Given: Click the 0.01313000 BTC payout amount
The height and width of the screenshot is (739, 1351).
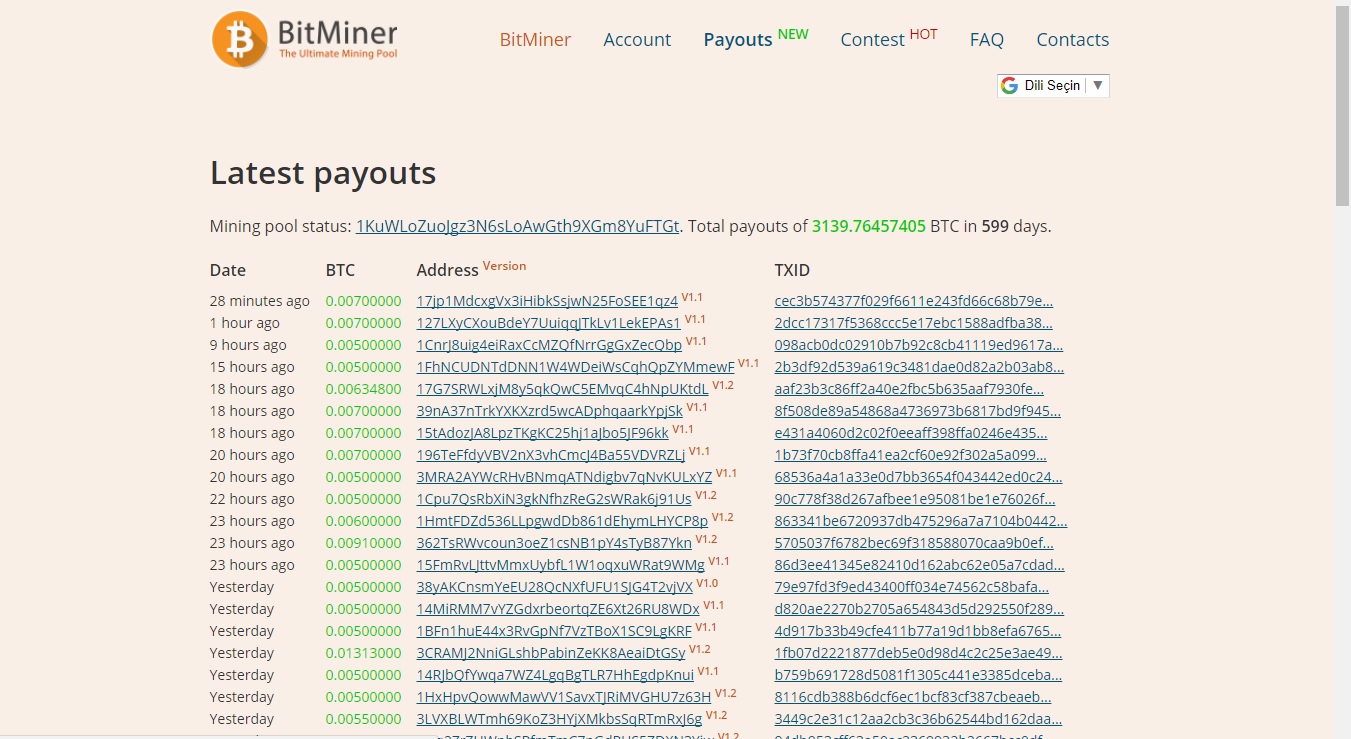Looking at the screenshot, I should [363, 653].
